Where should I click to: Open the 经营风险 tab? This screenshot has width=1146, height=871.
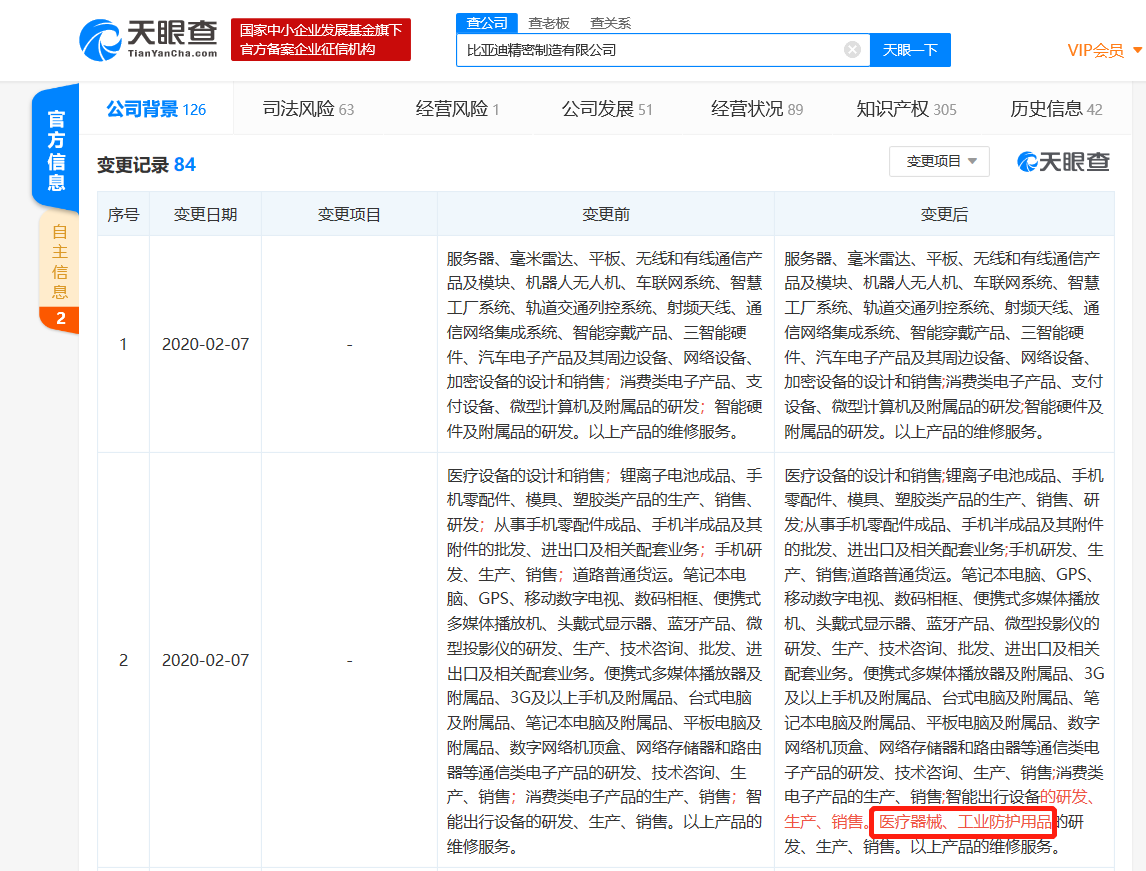tap(457, 109)
